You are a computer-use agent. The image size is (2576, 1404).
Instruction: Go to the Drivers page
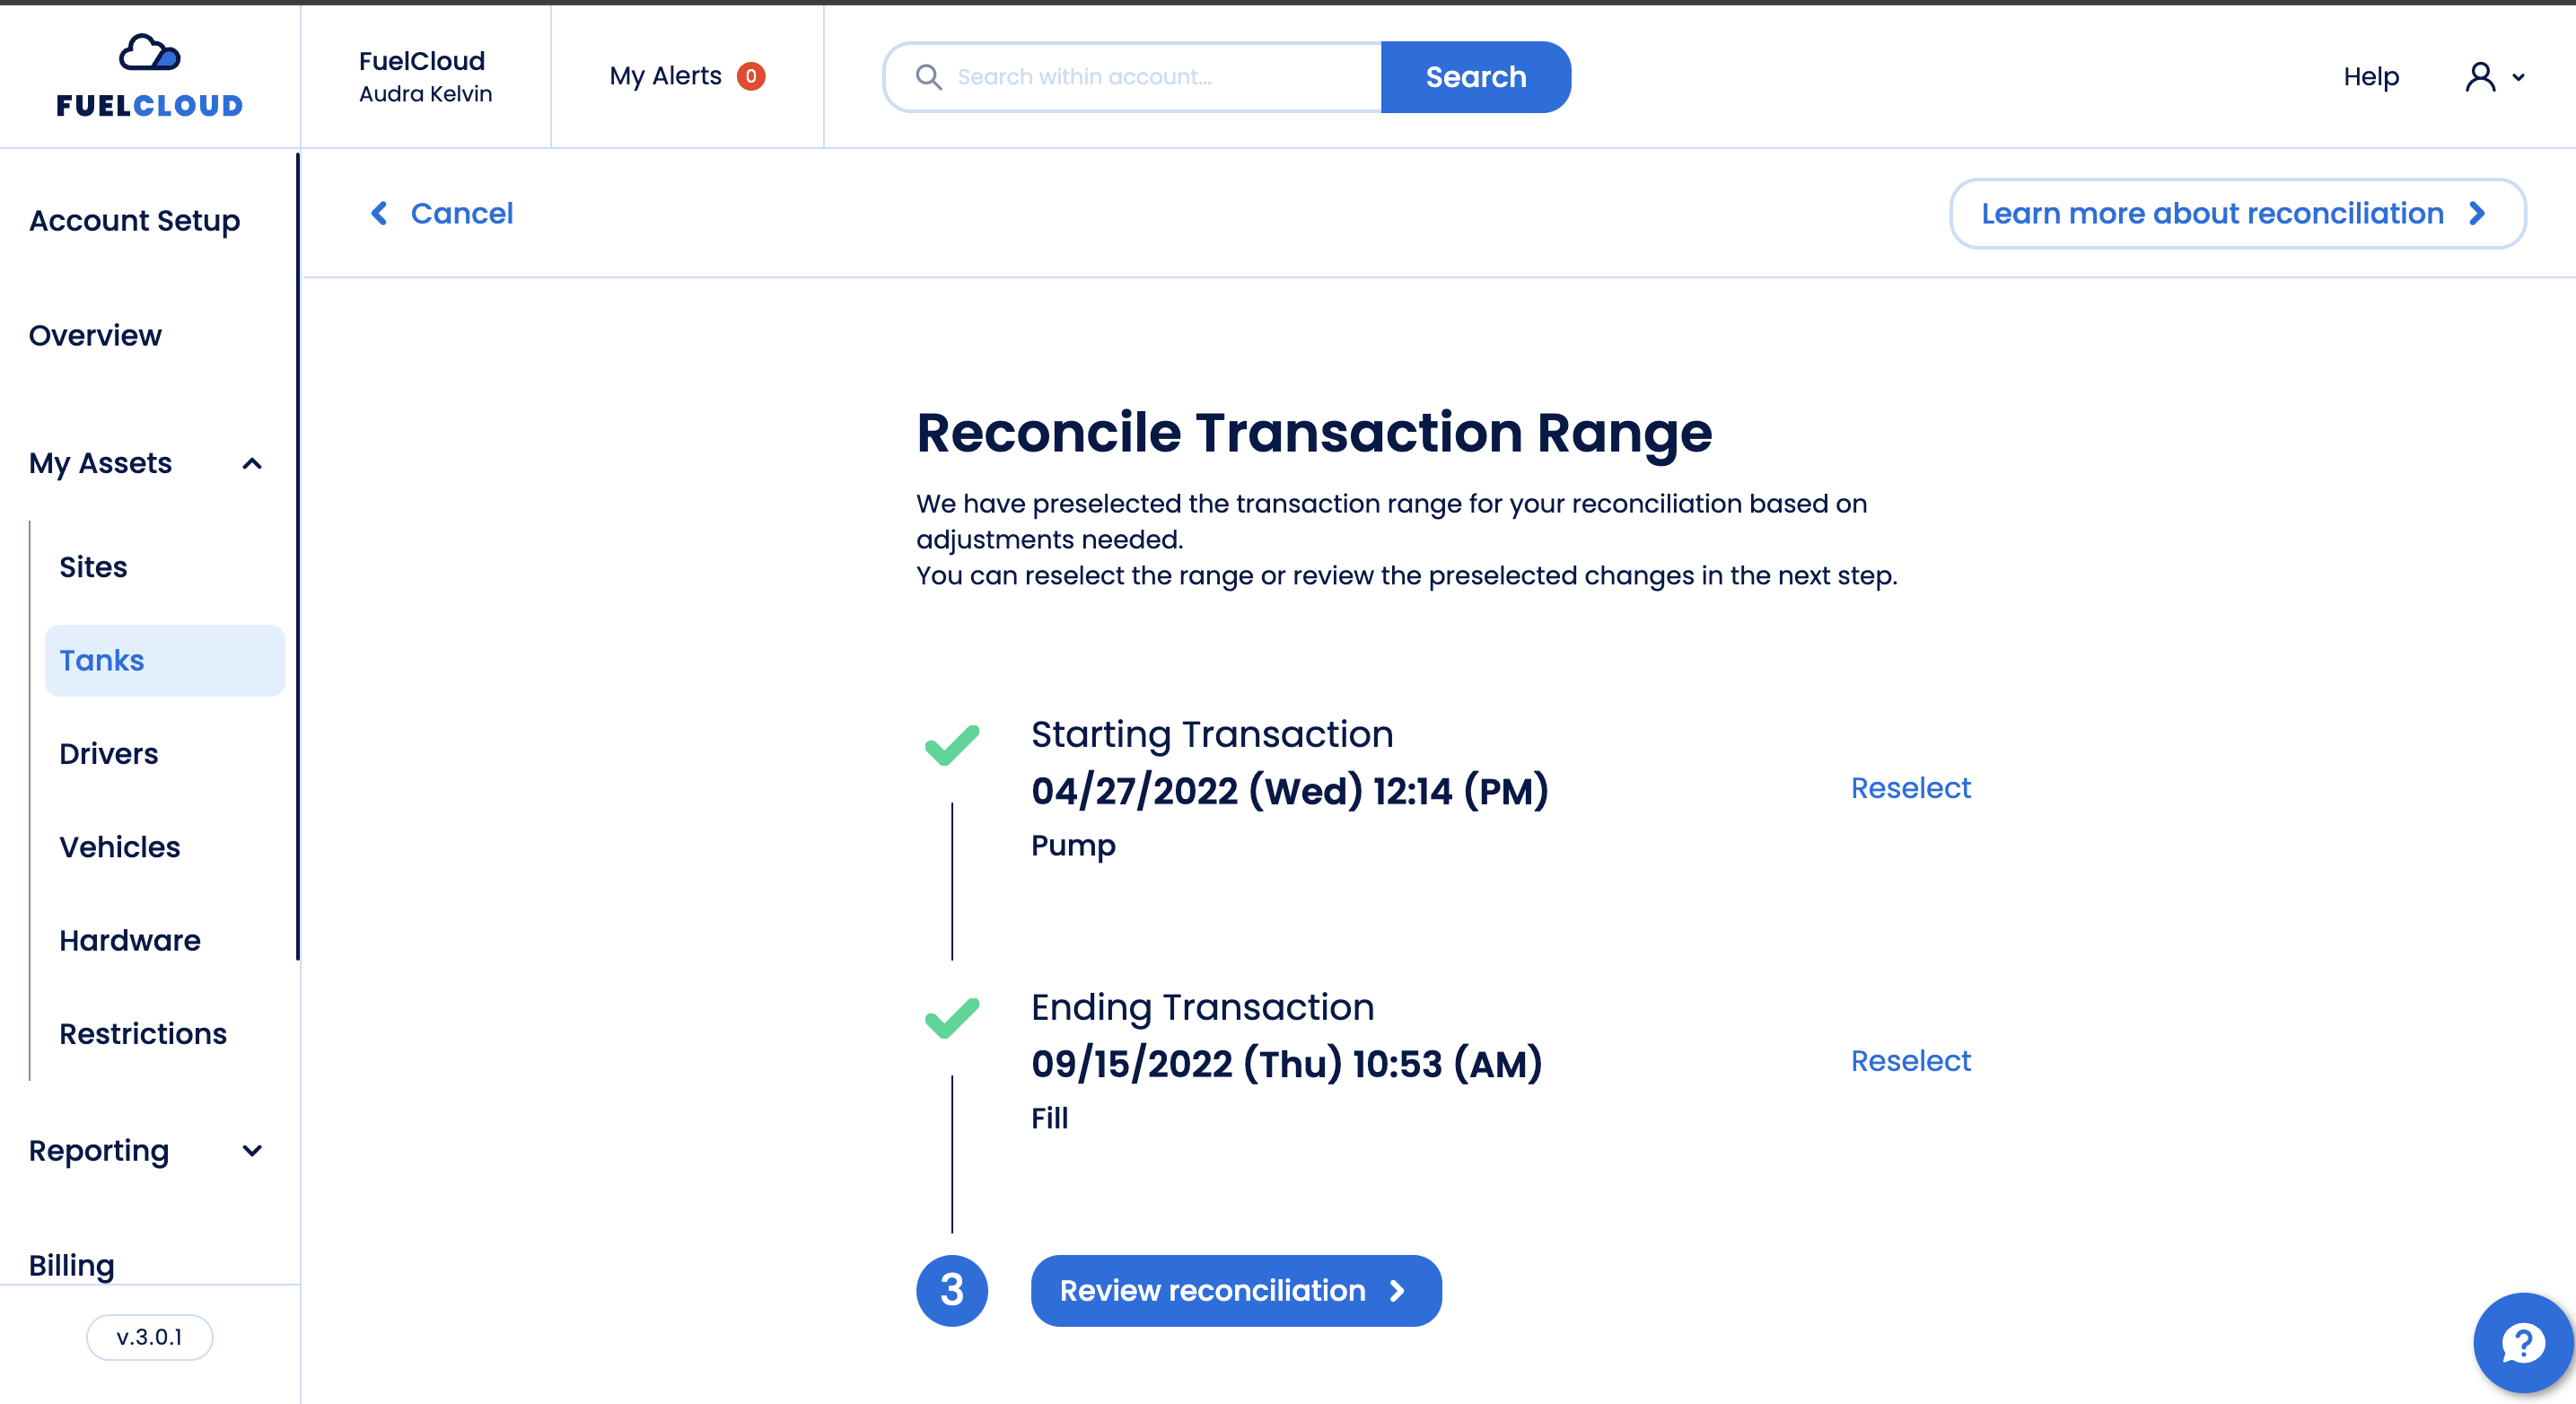(109, 754)
